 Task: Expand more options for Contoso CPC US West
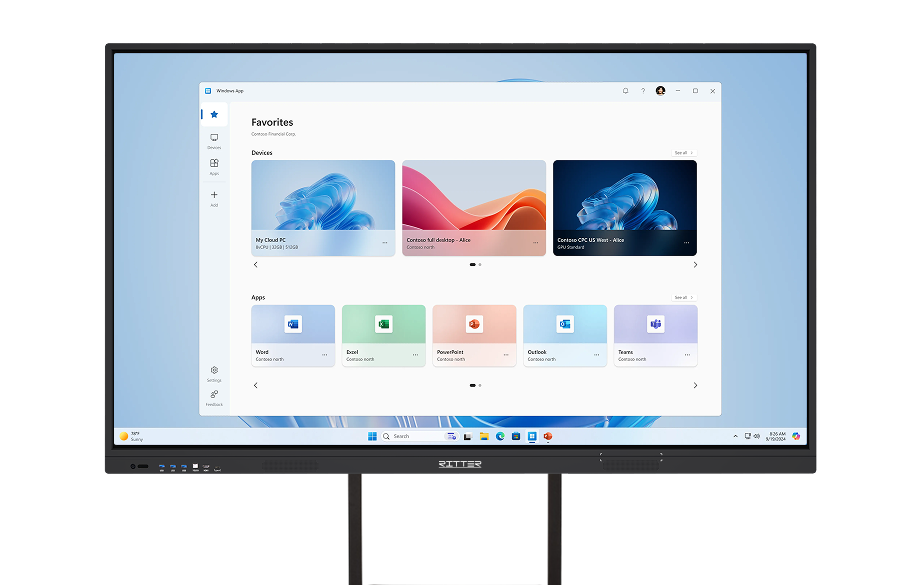tap(686, 243)
